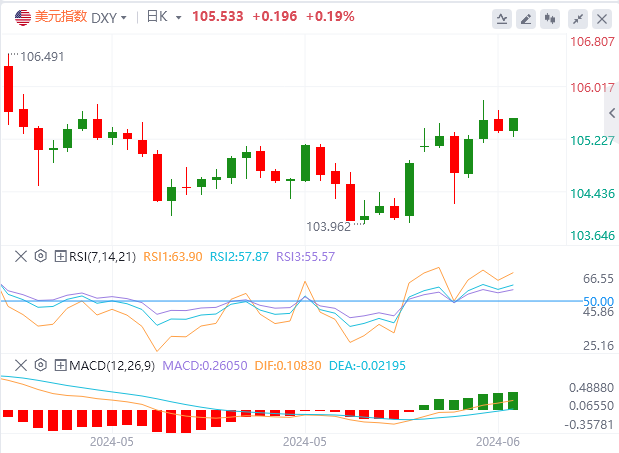The width and height of the screenshot is (619, 453).
Task: Click the RSI2:57.87 value
Action: [239, 257]
